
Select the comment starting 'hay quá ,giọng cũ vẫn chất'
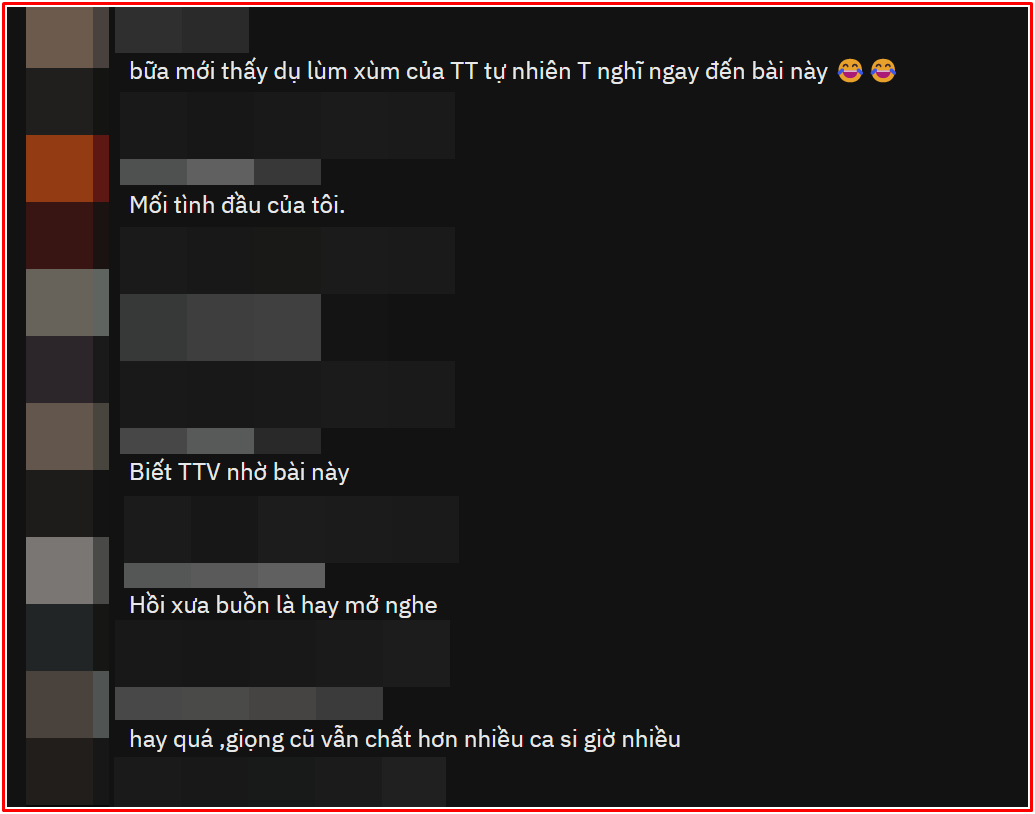405,739
